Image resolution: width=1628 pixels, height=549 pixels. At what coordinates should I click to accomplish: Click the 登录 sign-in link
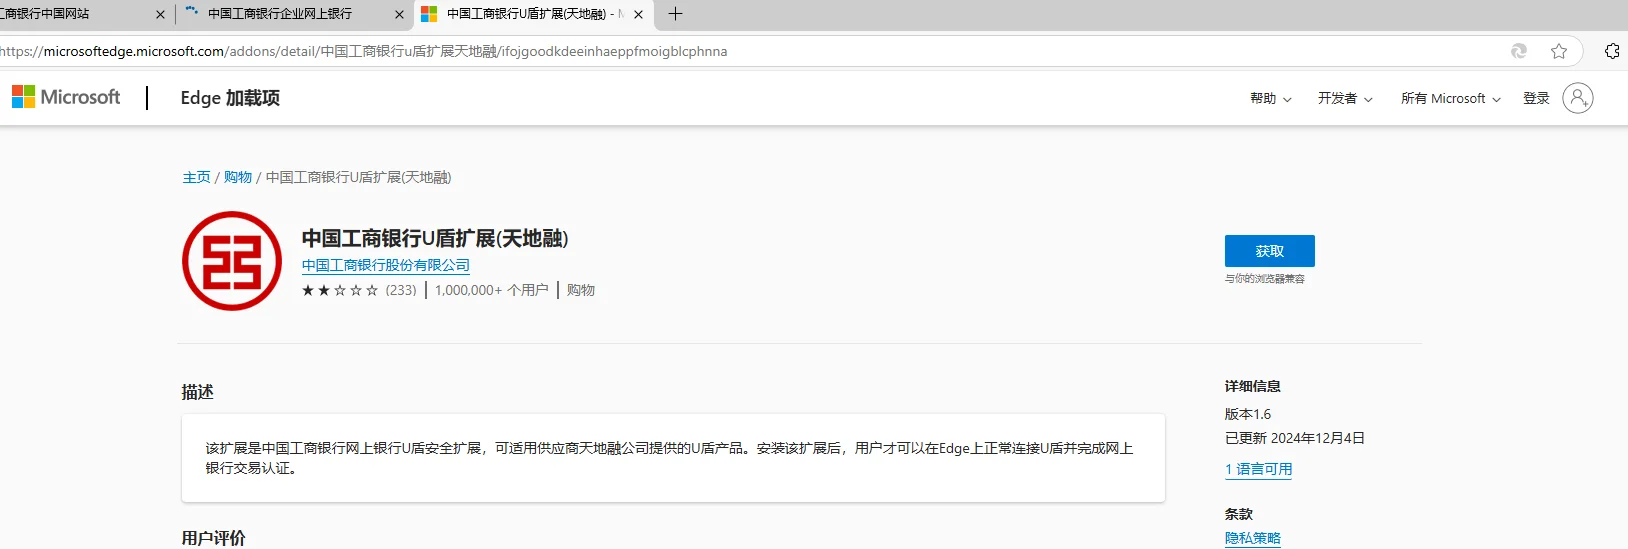[x=1536, y=98]
